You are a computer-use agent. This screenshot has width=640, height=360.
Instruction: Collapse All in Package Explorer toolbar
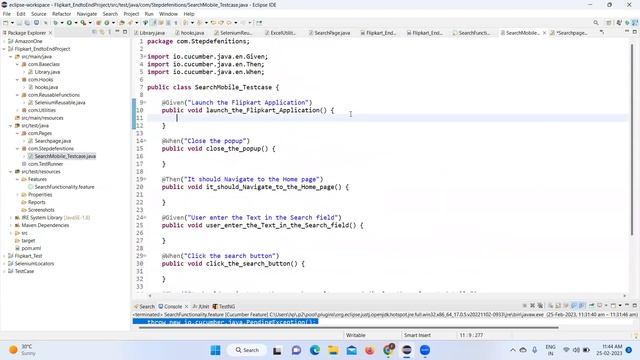point(94,32)
